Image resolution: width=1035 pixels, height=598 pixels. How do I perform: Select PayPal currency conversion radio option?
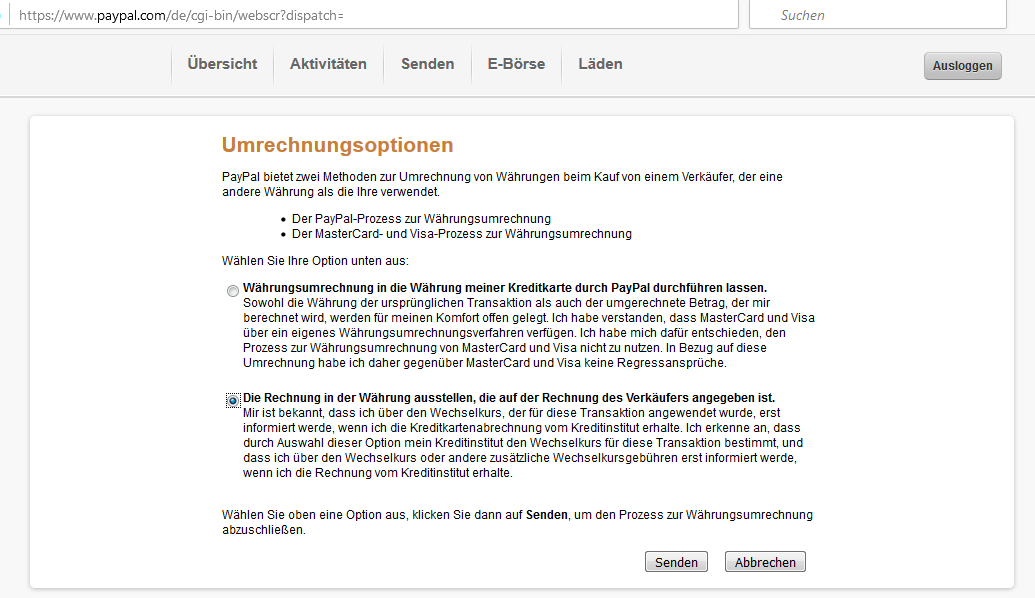coord(232,291)
